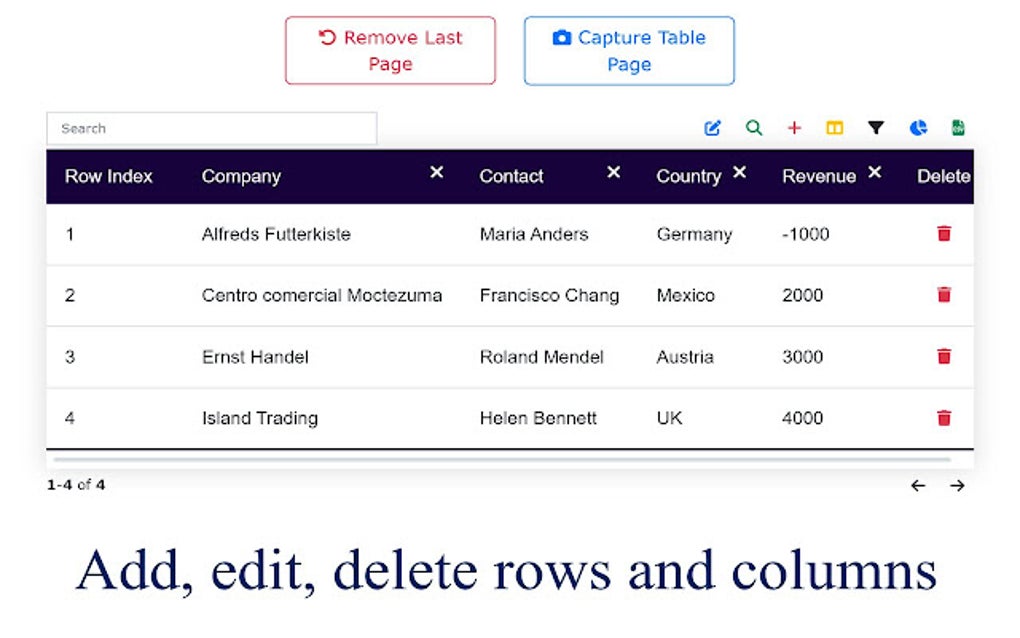Remove the Company column
The image size is (1020, 638).
(x=437, y=173)
